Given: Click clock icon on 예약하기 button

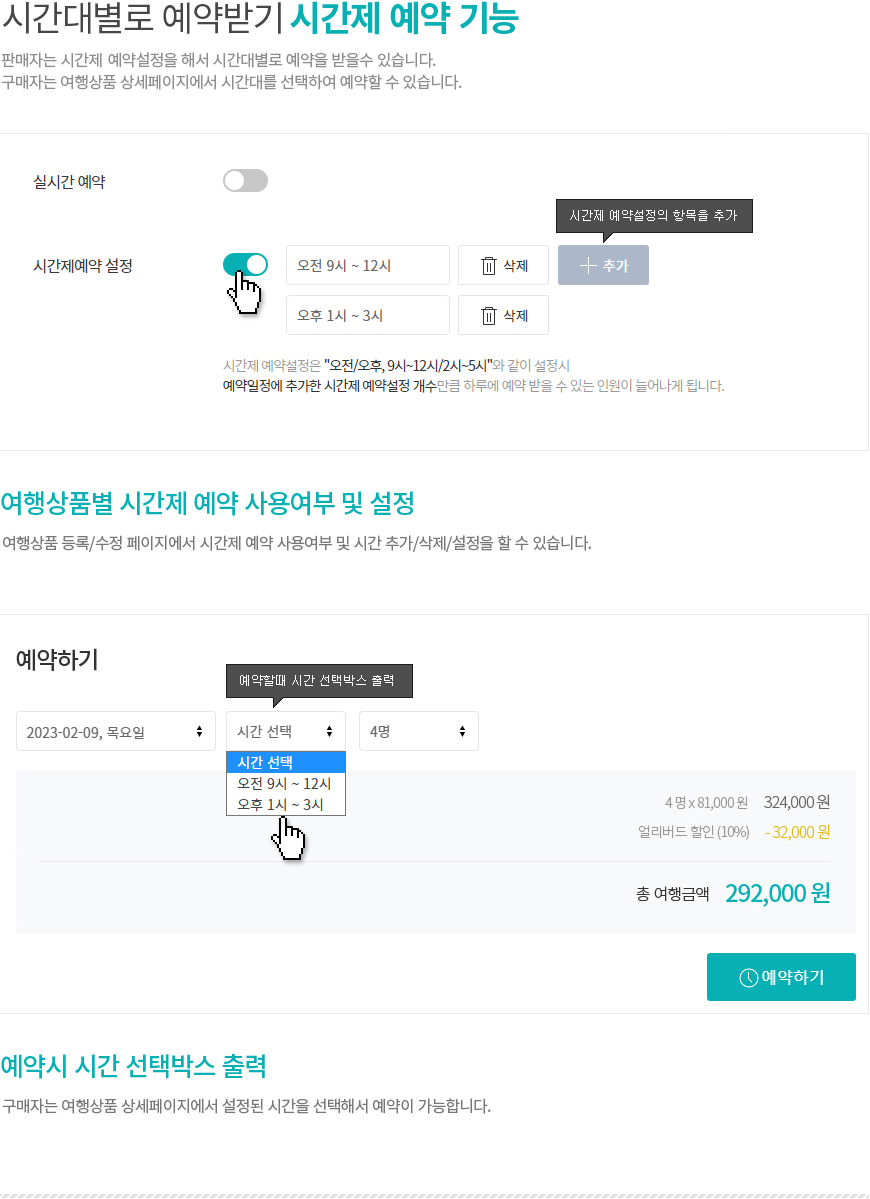Looking at the screenshot, I should [748, 977].
